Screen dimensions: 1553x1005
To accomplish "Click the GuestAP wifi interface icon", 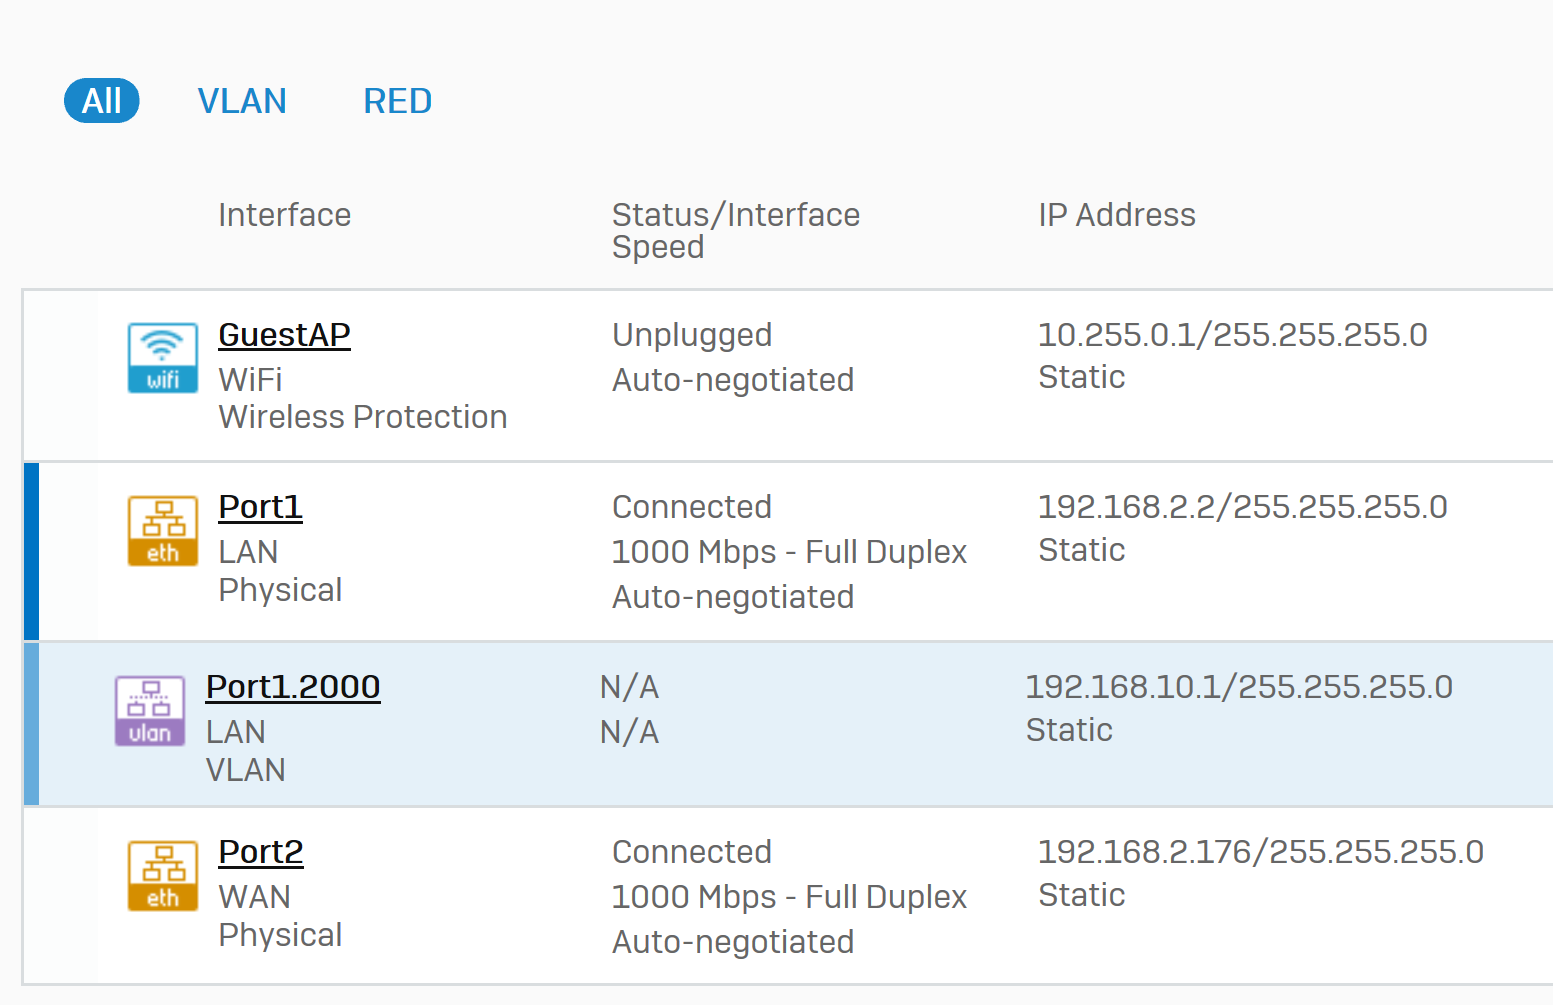I will click(x=162, y=358).
